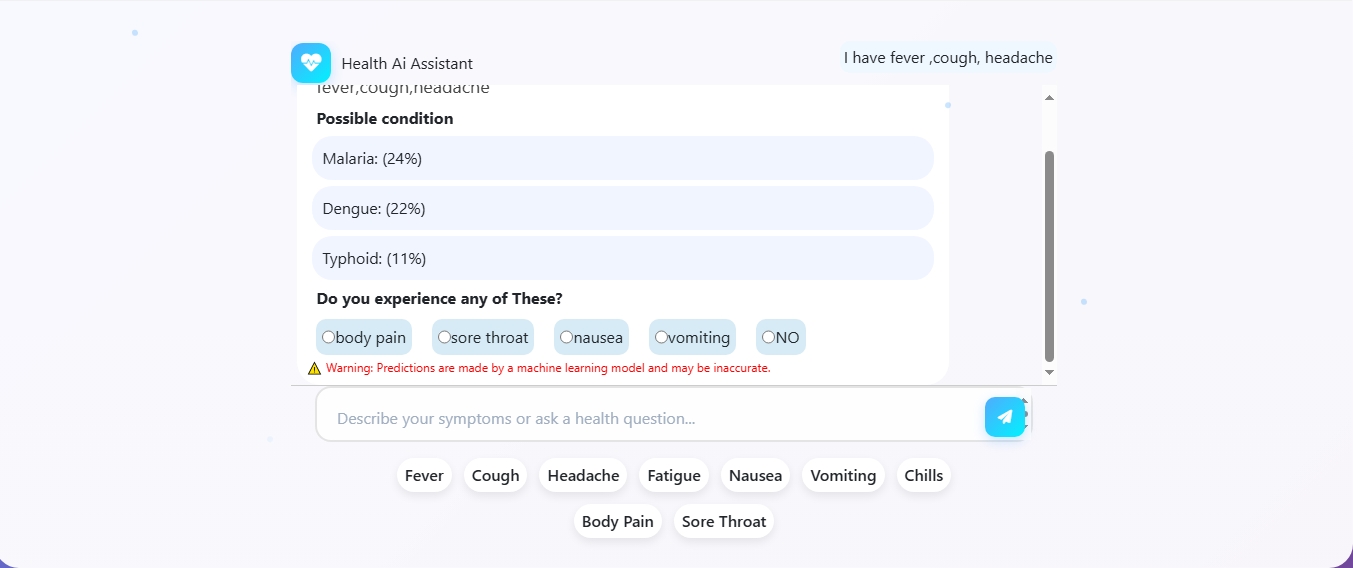Image resolution: width=1353 pixels, height=568 pixels.
Task: Pick the vomiting radio option
Action: point(661,337)
